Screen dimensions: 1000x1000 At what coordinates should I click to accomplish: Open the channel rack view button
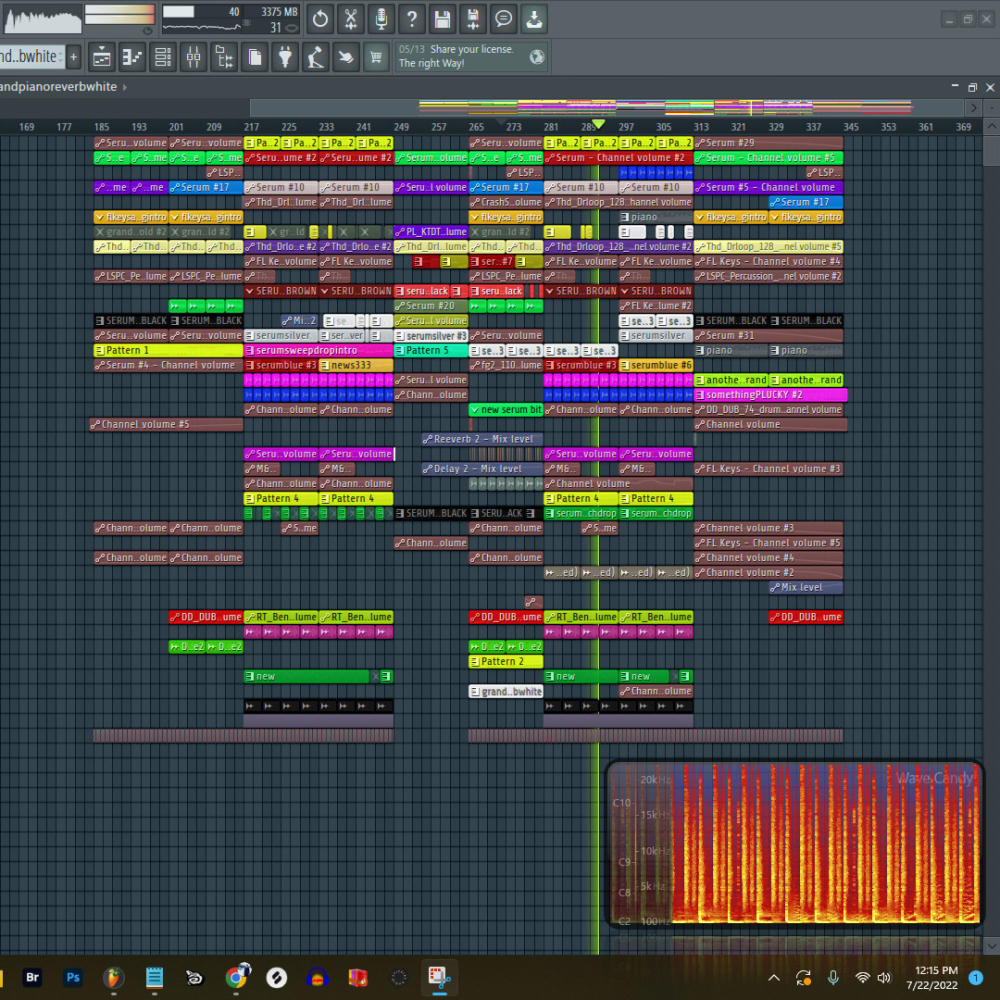(x=163, y=57)
